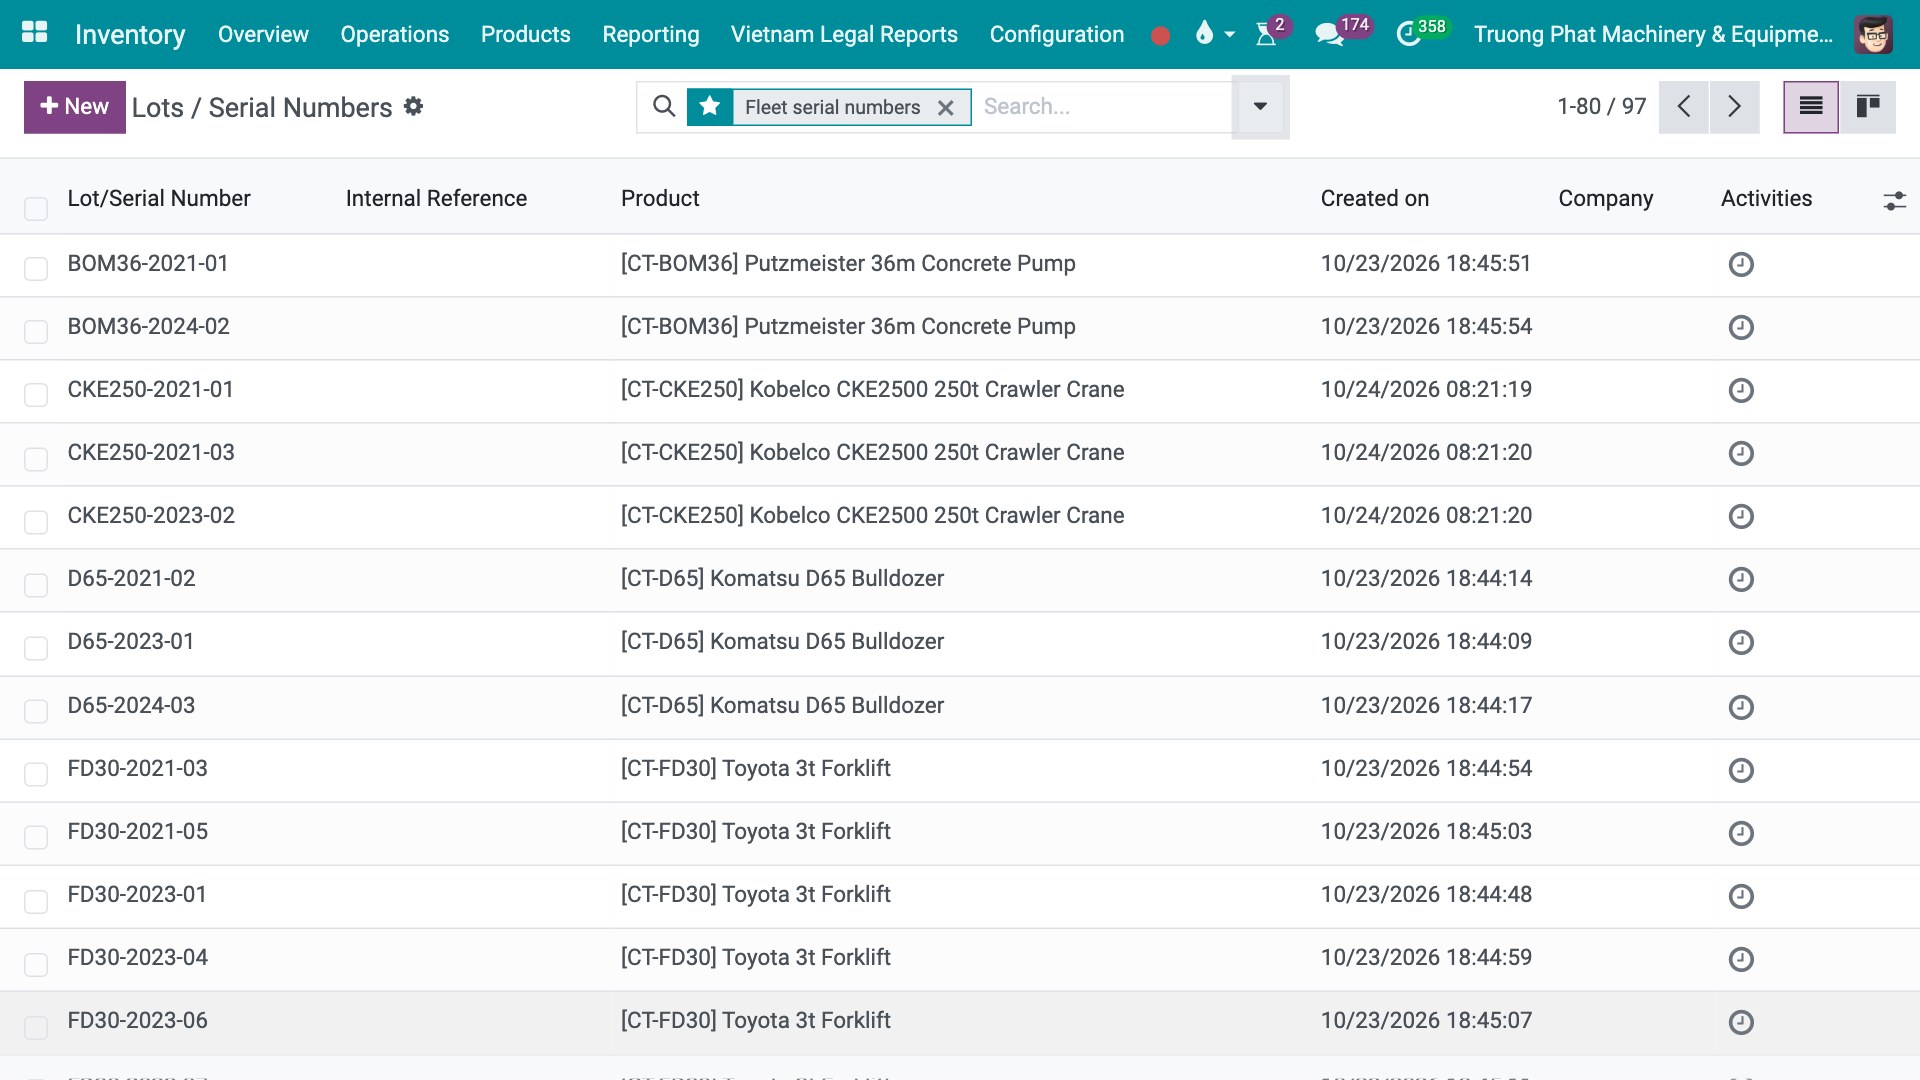Open the user avatar menu
This screenshot has height=1080, width=1920.
[x=1872, y=34]
